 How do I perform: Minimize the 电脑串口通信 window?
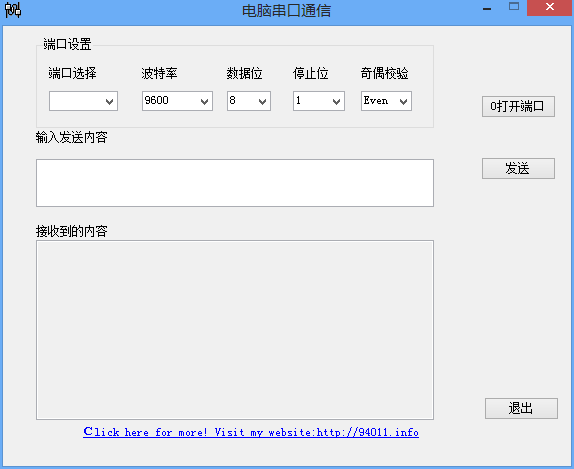487,8
